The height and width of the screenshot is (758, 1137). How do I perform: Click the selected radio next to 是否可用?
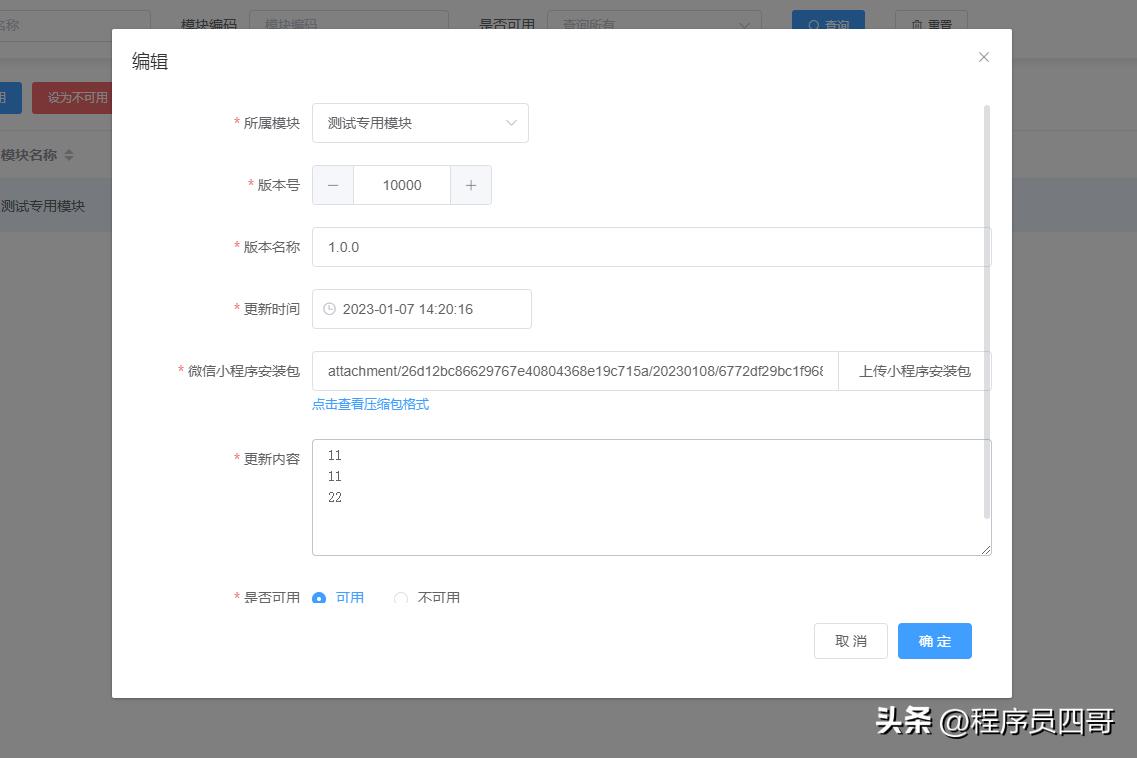click(318, 597)
